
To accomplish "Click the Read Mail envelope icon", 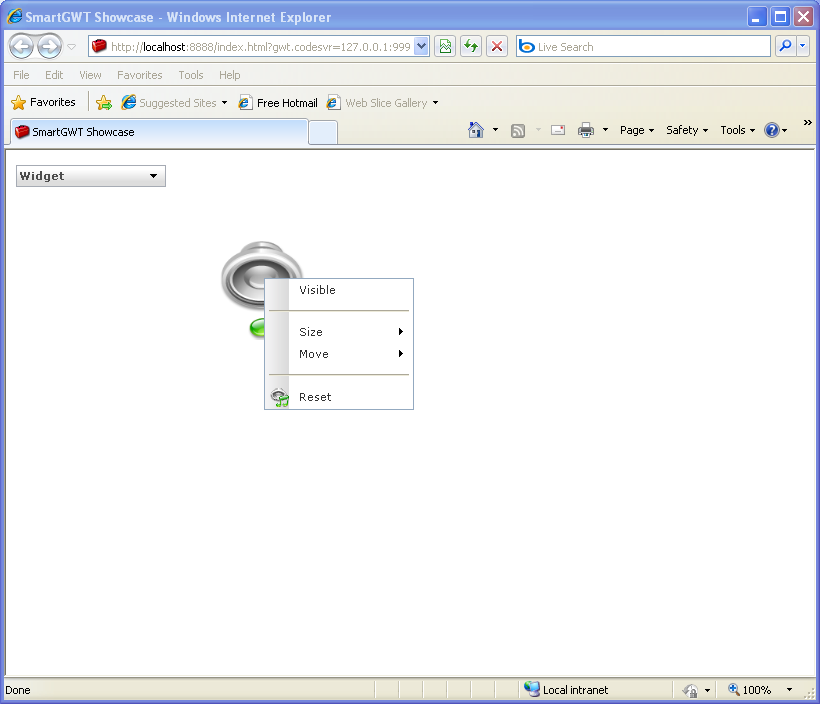I will [x=558, y=130].
